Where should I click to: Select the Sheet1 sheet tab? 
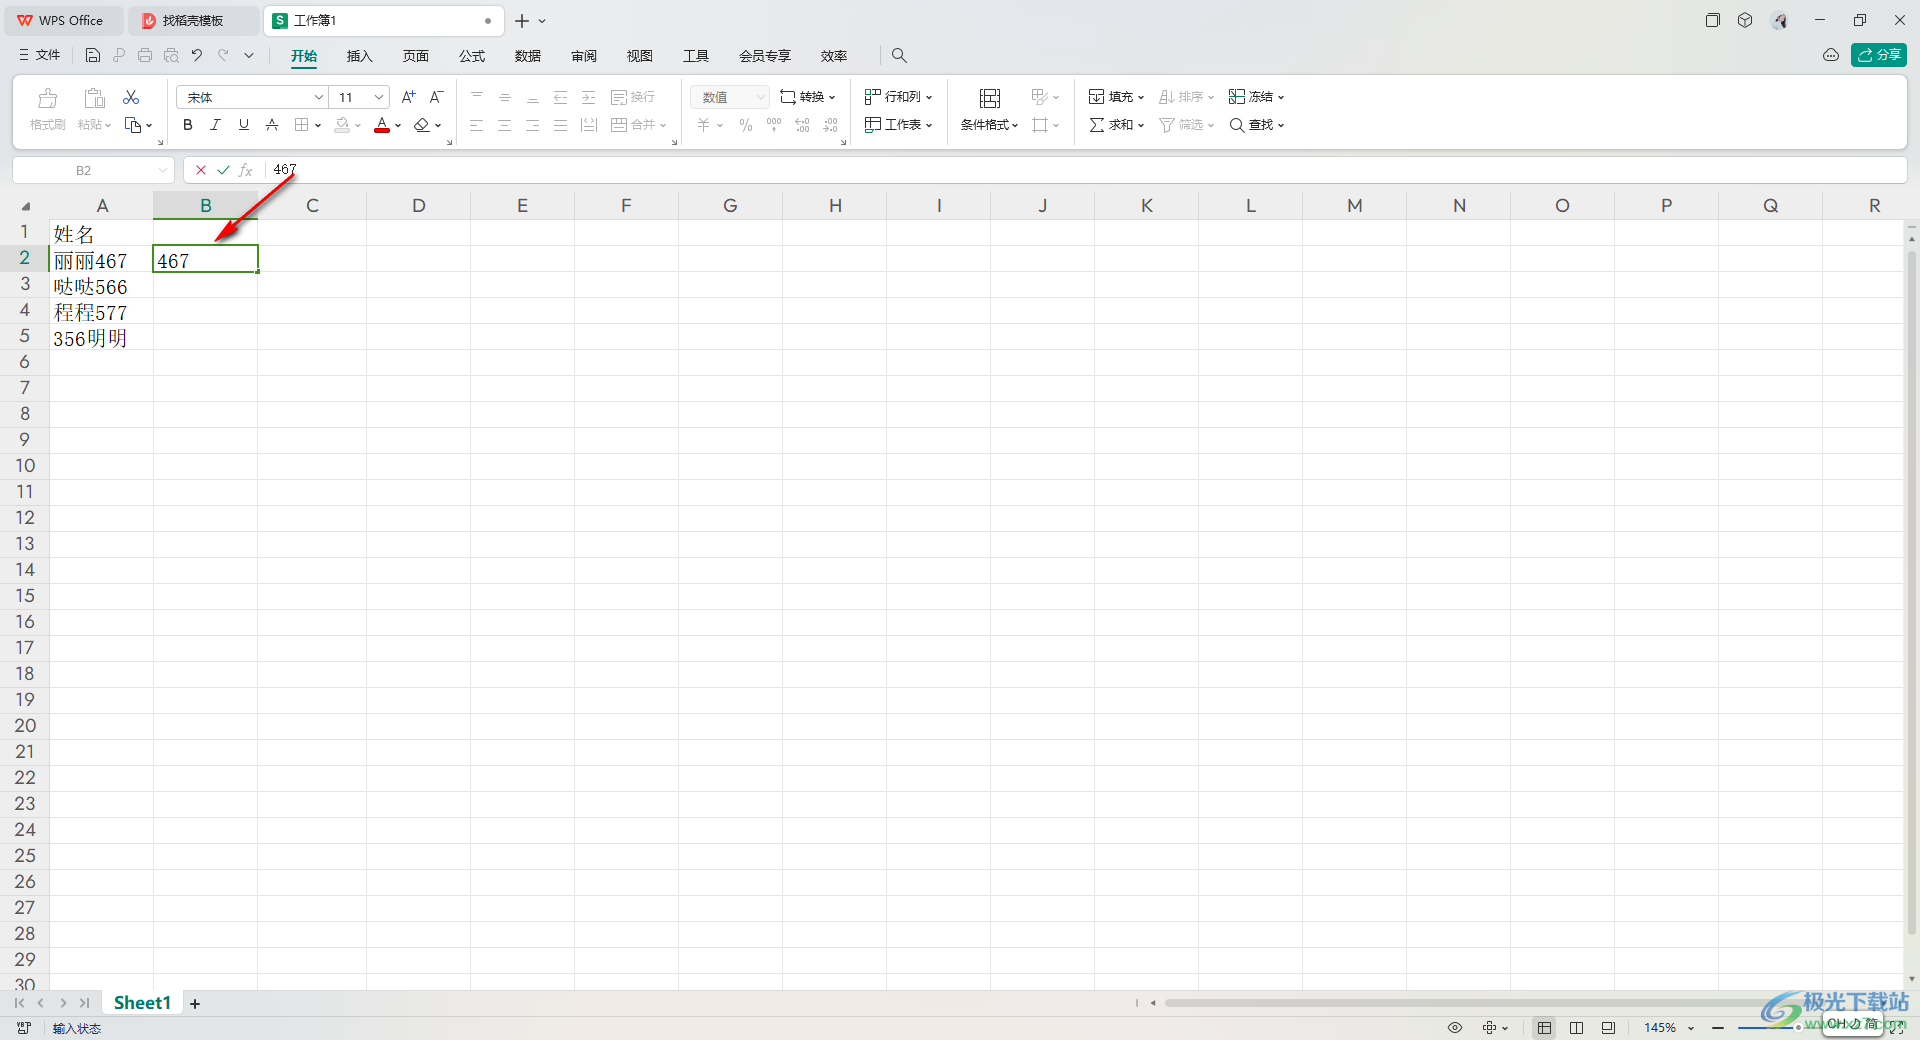pyautogui.click(x=142, y=1003)
